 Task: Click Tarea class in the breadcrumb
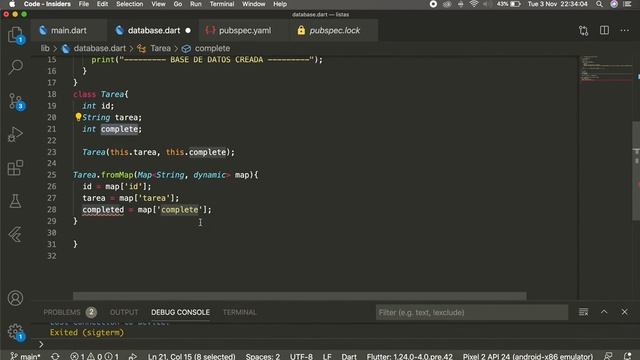tap(160, 48)
